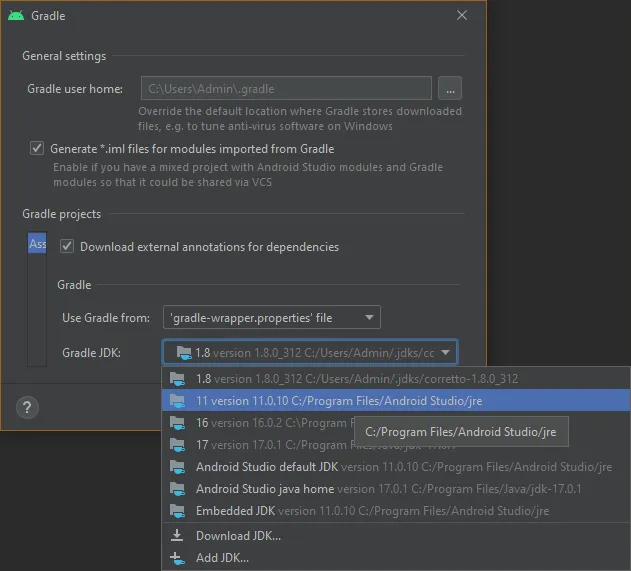Viewport: 631px width, 571px height.
Task: Toggle Generate *.iml files checkbox
Action: point(37,148)
